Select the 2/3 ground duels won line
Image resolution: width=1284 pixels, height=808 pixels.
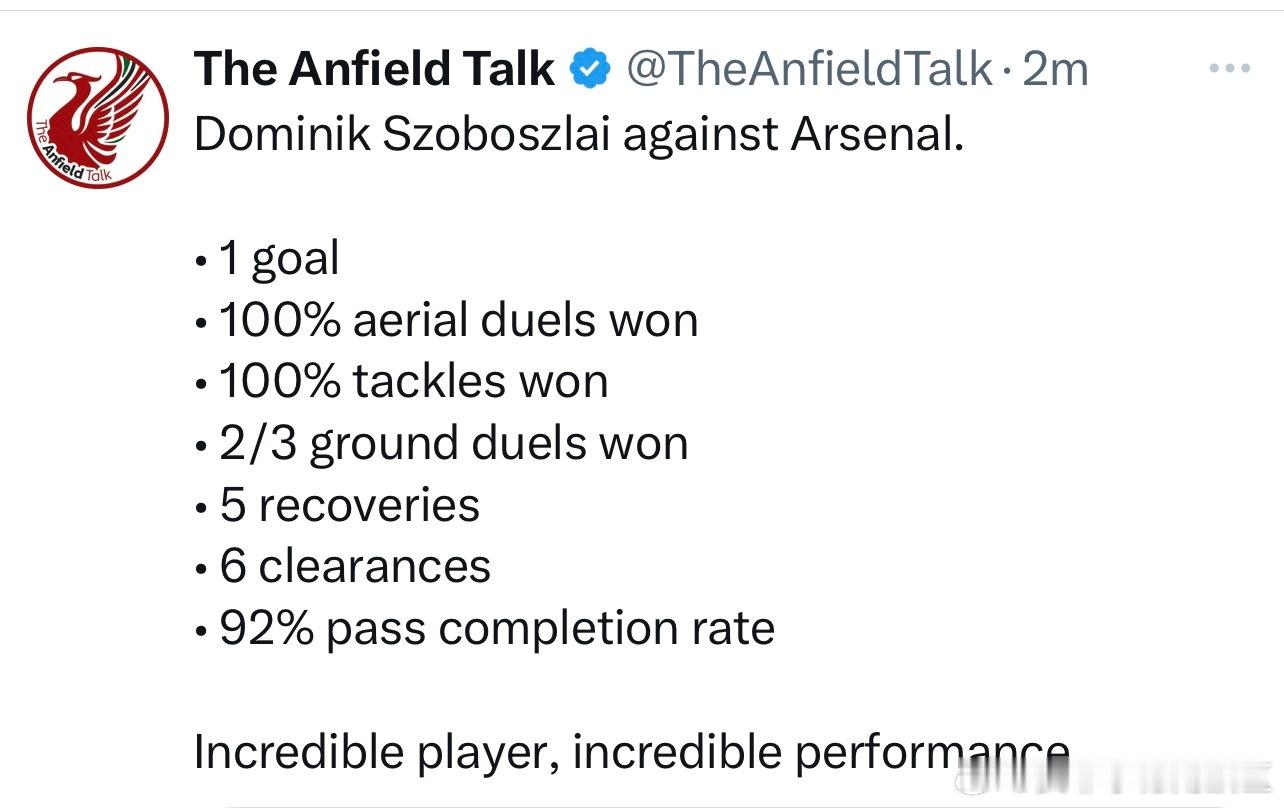pyautogui.click(x=441, y=443)
